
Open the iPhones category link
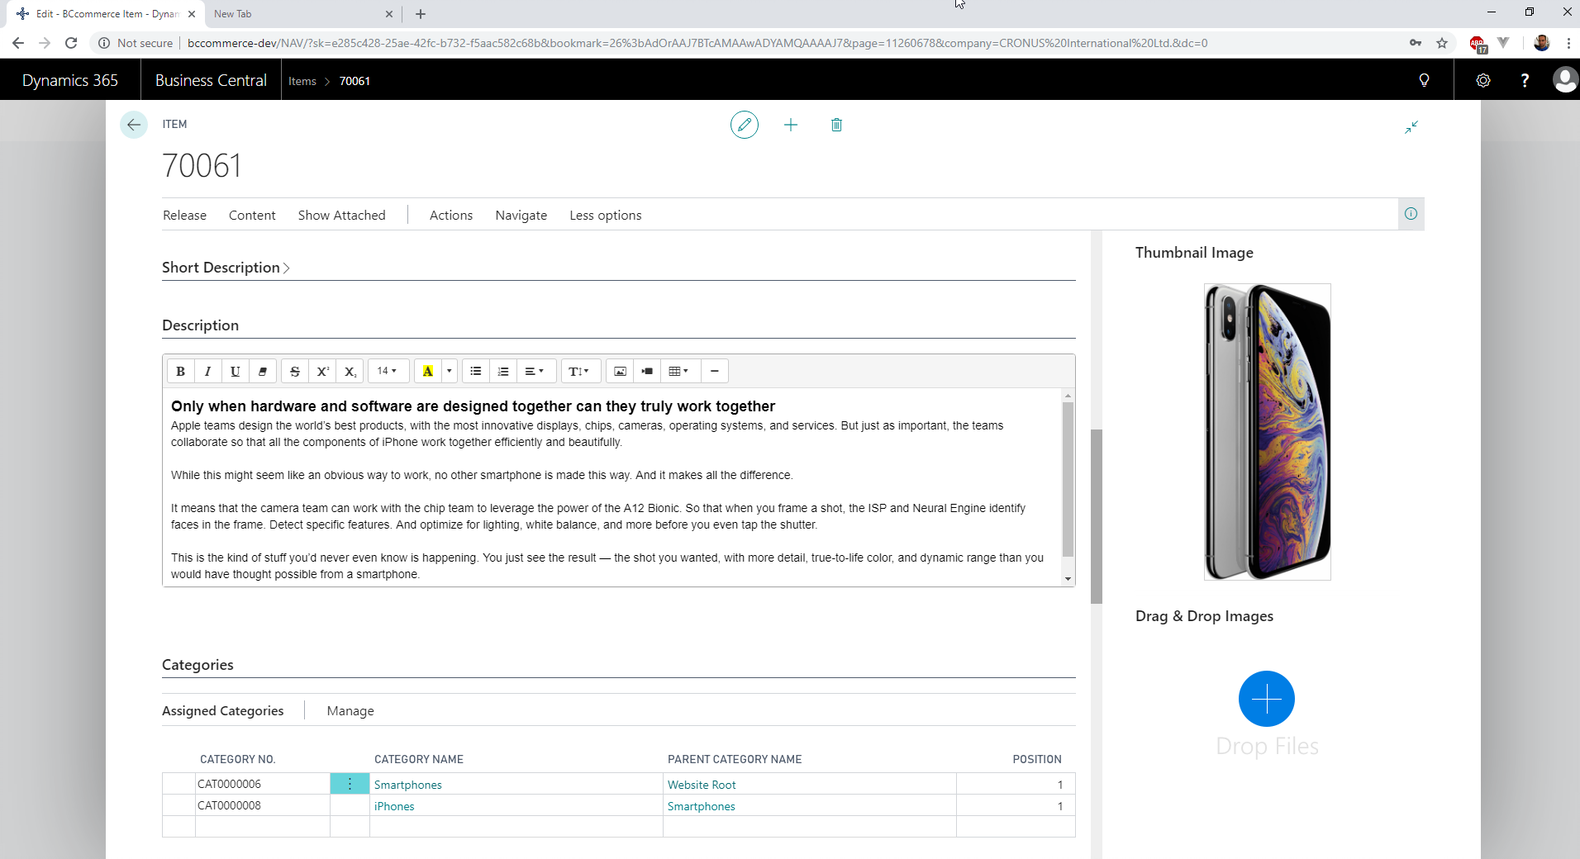394,806
